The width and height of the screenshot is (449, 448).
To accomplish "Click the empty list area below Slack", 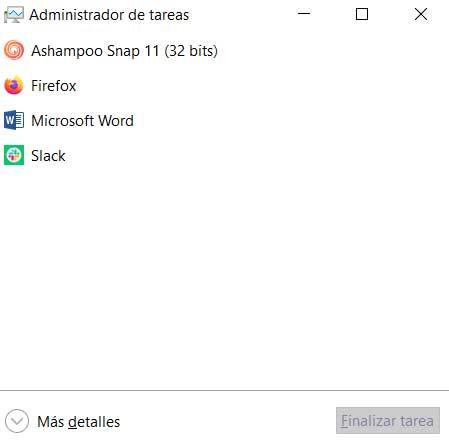I will [224, 277].
